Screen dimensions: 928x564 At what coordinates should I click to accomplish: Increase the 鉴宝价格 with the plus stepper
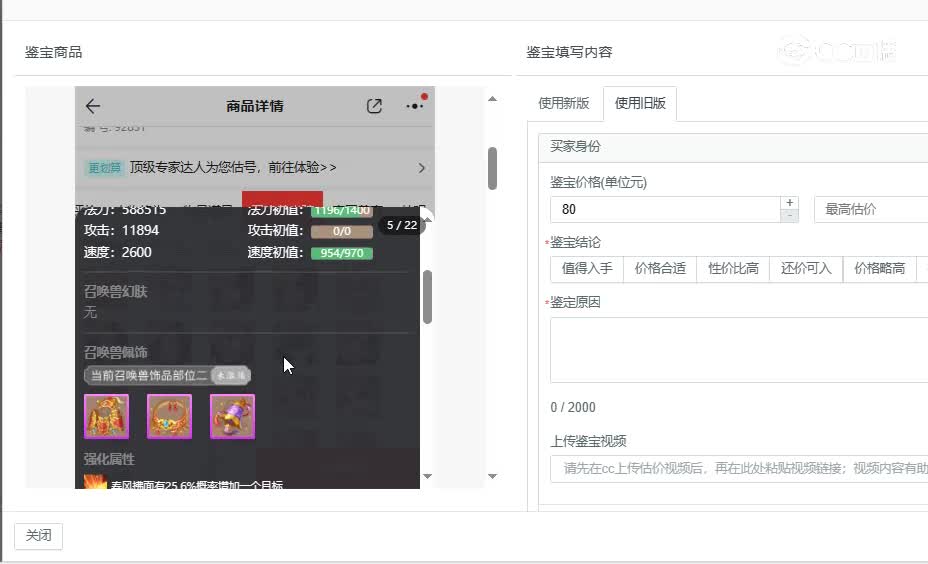click(x=790, y=202)
